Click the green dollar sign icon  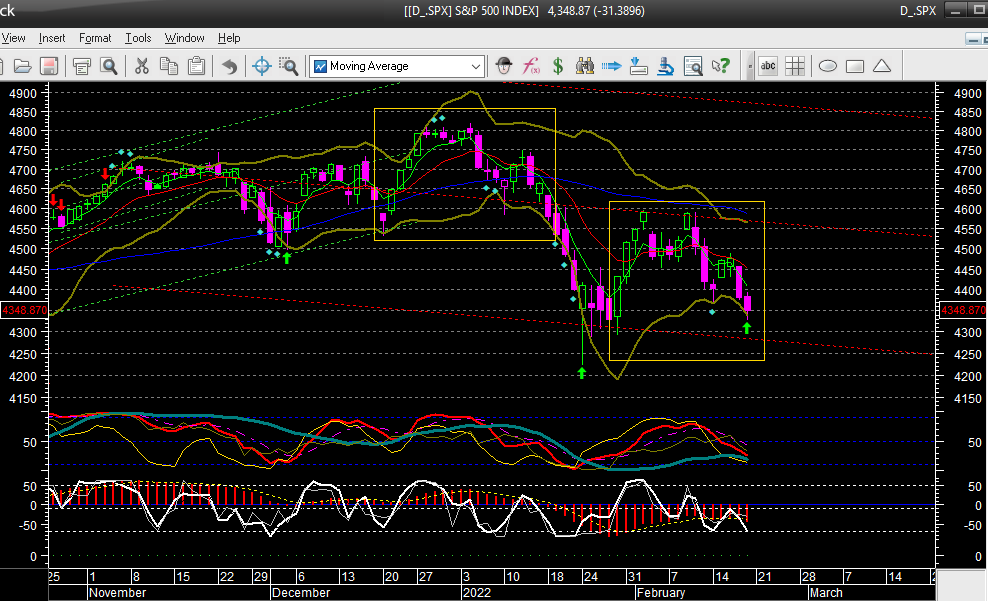coord(558,66)
